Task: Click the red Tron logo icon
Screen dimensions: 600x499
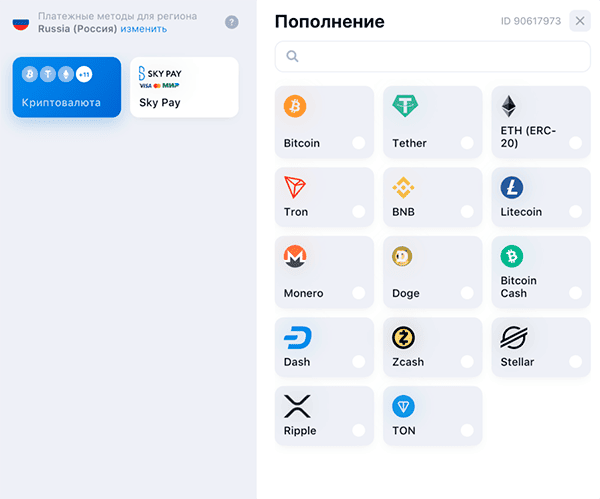Action: point(294,187)
